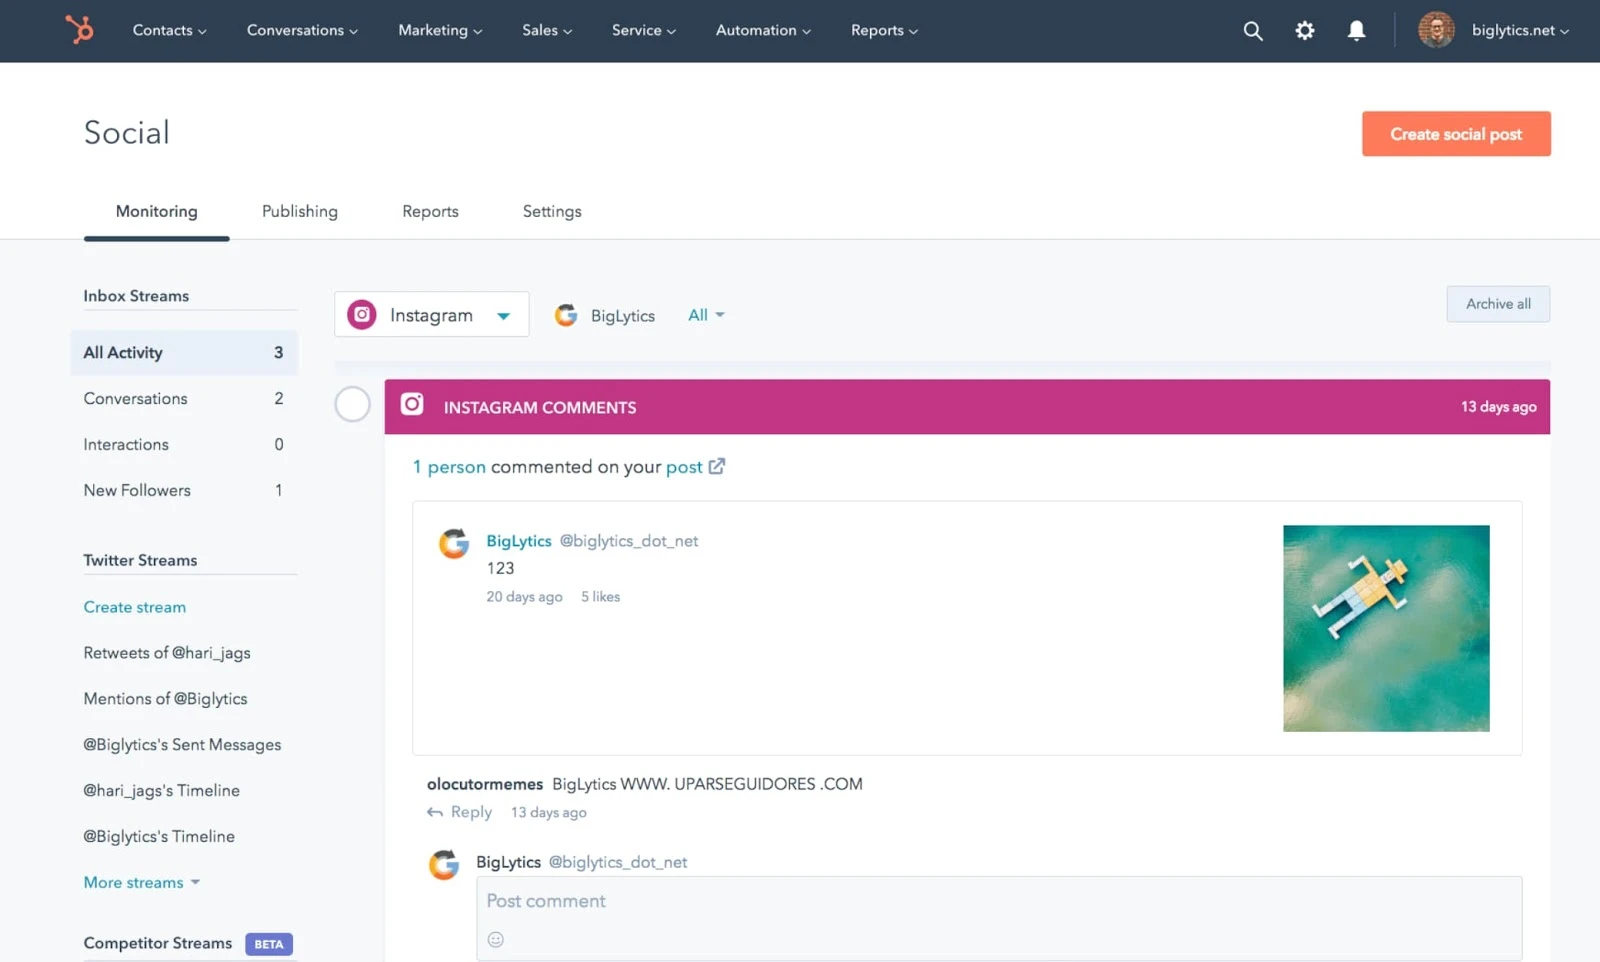
Task: Click Create social post button
Action: [1455, 134]
